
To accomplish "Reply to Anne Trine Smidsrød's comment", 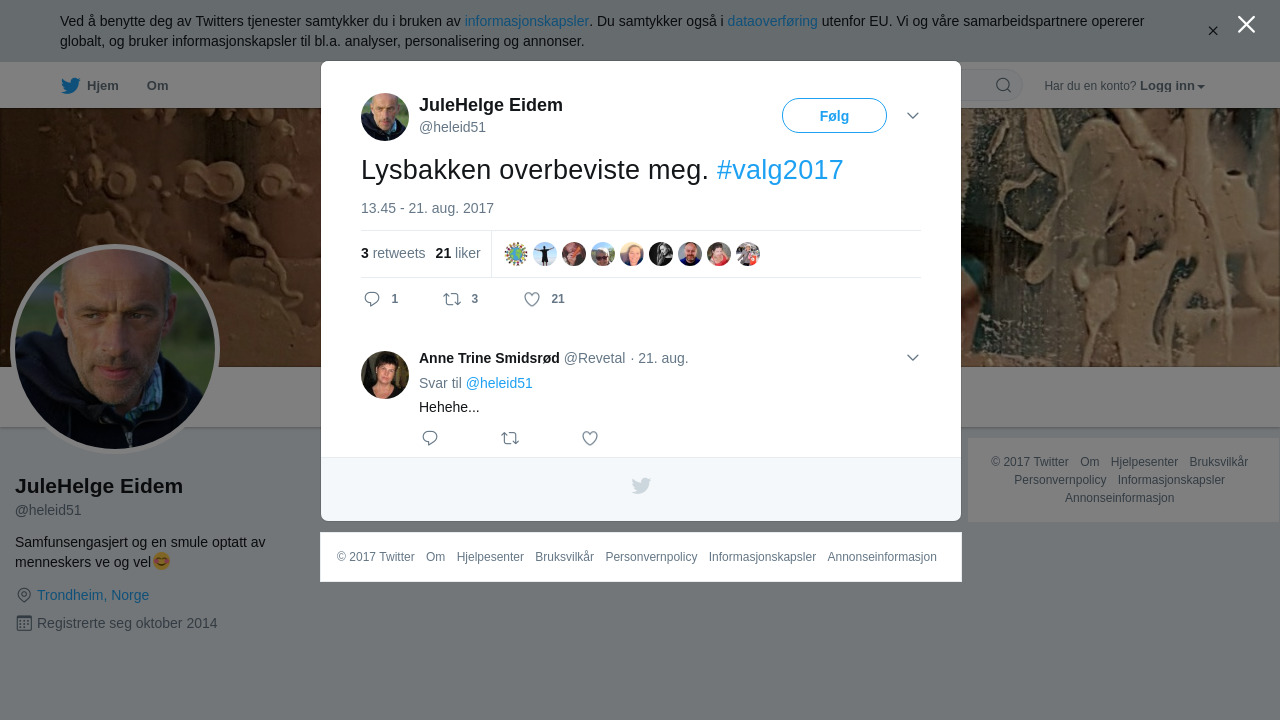I will tap(430, 438).
